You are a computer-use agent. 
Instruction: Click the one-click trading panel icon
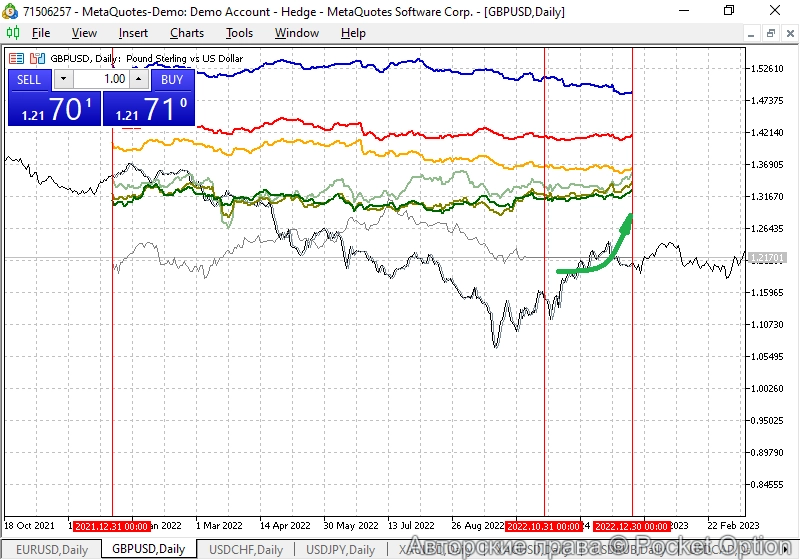click(17, 58)
